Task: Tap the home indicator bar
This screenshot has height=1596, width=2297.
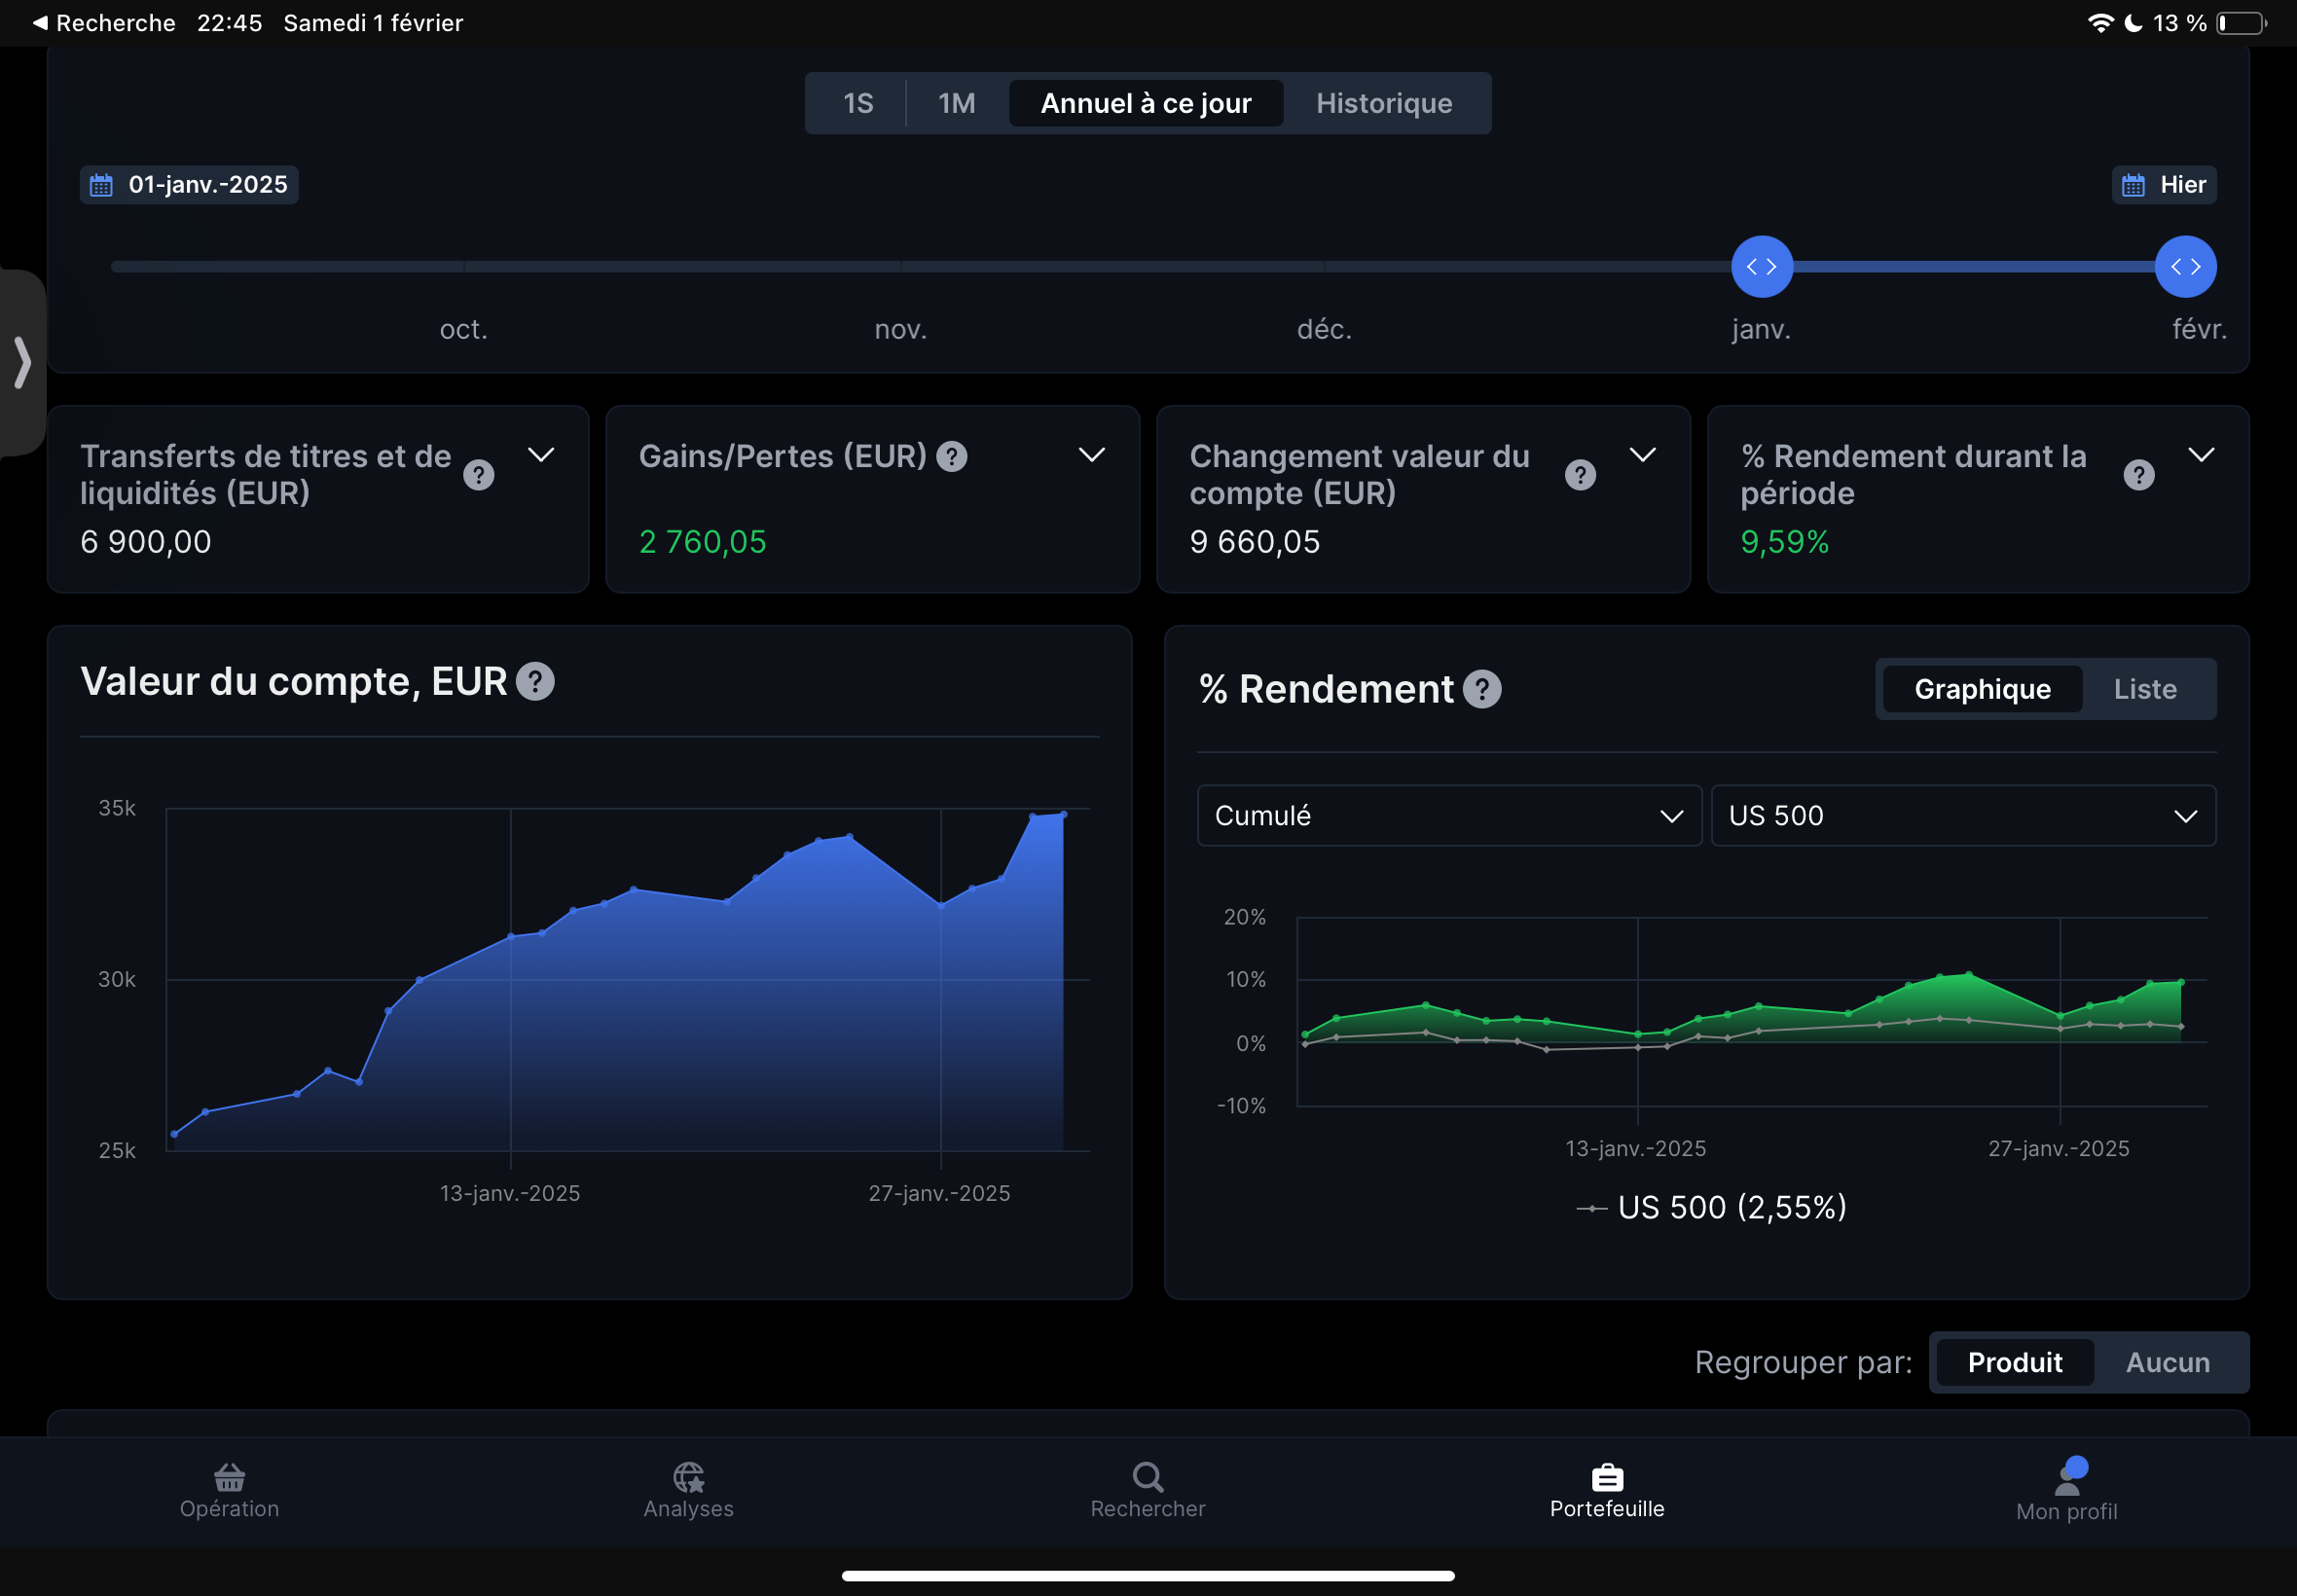Action: [1148, 1575]
